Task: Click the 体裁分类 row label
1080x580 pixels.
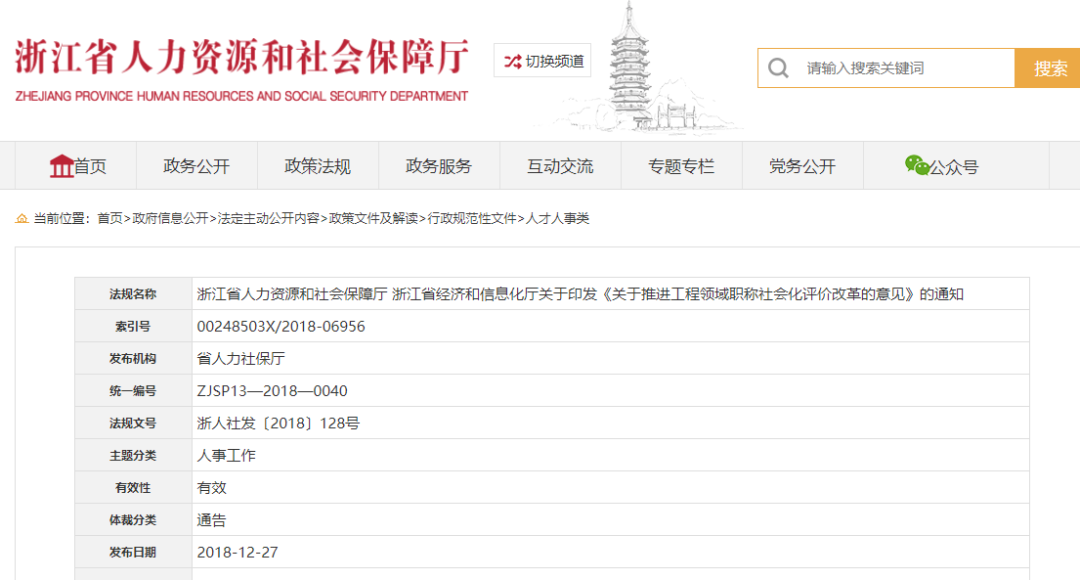Action: [133, 520]
